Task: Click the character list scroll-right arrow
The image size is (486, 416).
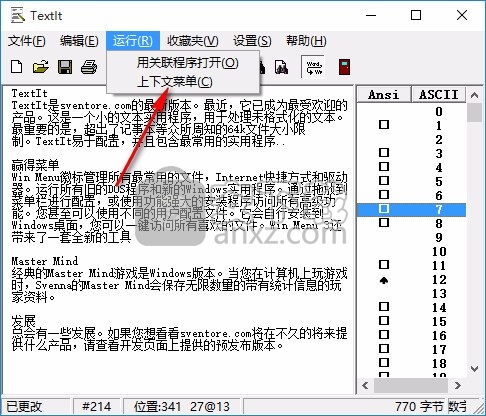Action: pyautogui.click(x=458, y=386)
